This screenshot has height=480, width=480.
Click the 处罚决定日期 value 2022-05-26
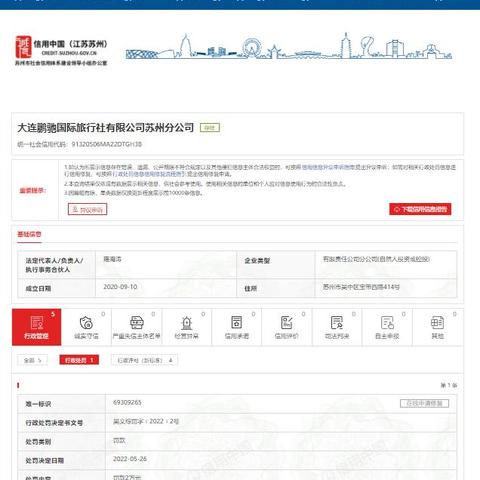[130, 459]
